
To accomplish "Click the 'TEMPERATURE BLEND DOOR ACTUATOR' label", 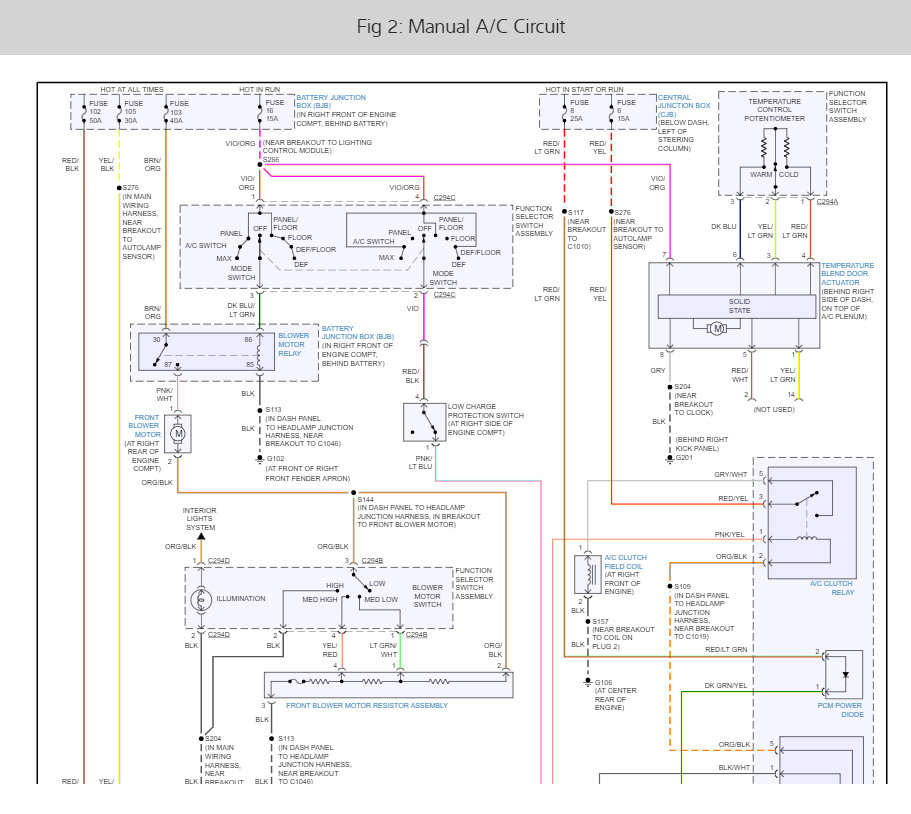I will [847, 274].
